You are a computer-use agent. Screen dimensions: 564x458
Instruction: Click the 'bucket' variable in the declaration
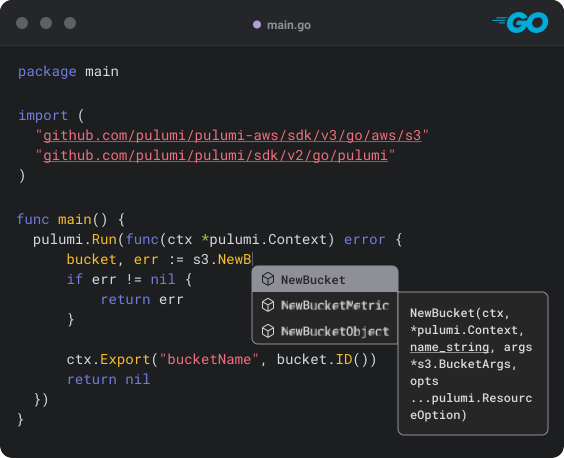click(91, 259)
